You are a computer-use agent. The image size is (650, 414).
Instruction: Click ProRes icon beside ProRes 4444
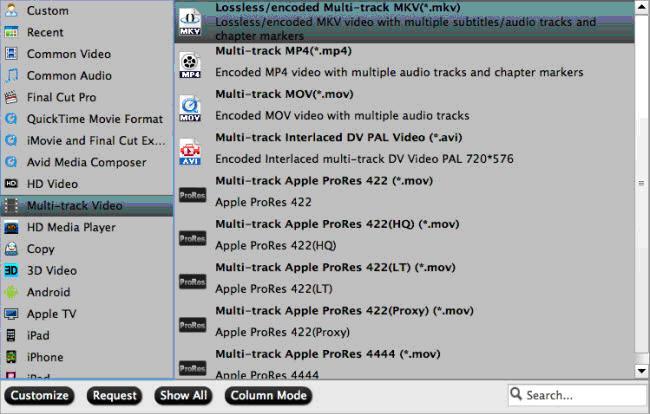192,368
